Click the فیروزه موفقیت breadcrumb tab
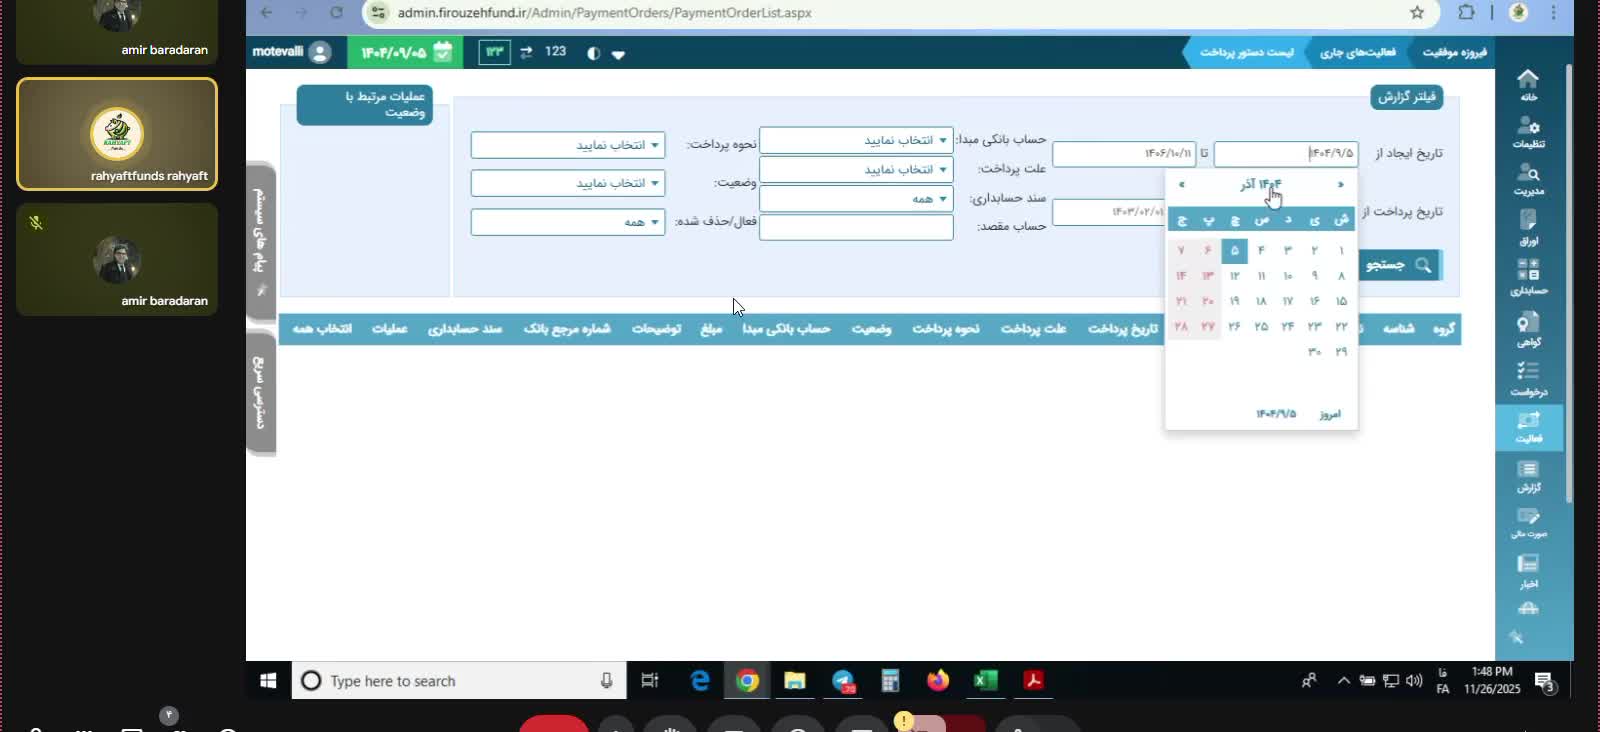Viewport: 1600px width, 732px height. coord(1454,53)
